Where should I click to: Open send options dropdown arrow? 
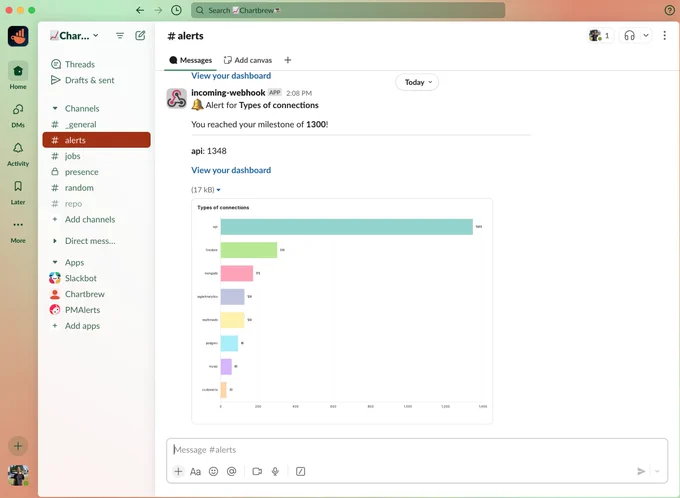657,471
